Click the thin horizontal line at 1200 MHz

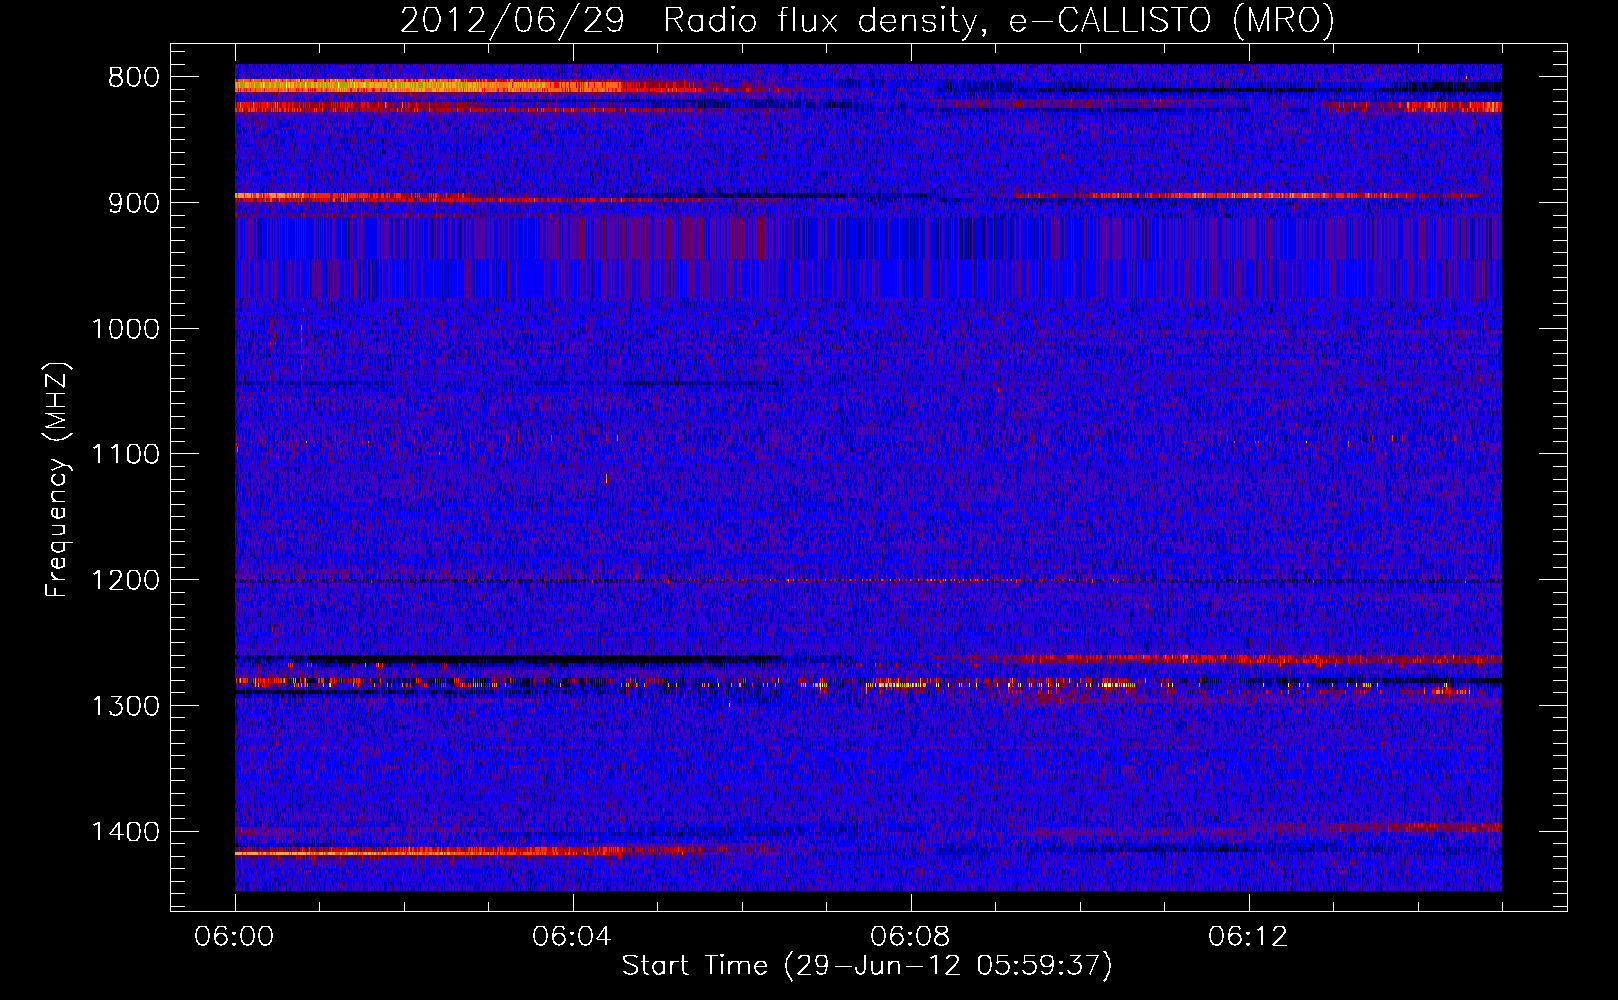coord(868,580)
